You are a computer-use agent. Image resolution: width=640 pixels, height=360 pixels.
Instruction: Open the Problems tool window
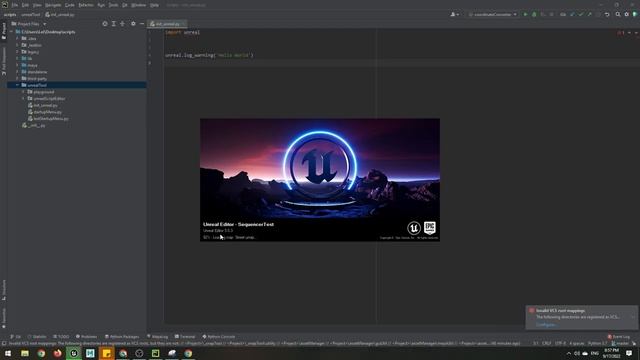click(87, 336)
